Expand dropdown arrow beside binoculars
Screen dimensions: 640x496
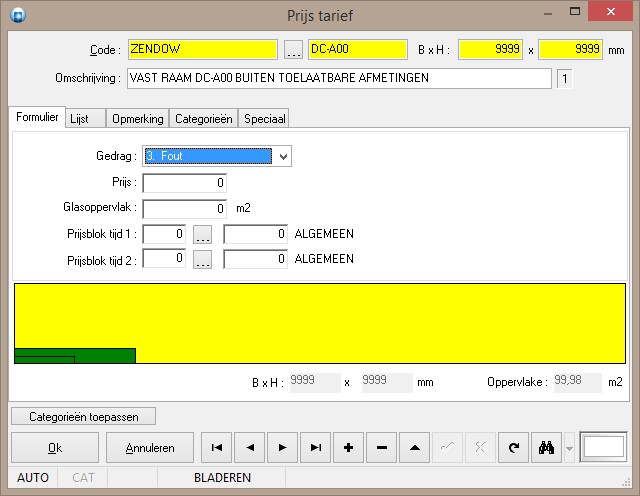point(569,449)
